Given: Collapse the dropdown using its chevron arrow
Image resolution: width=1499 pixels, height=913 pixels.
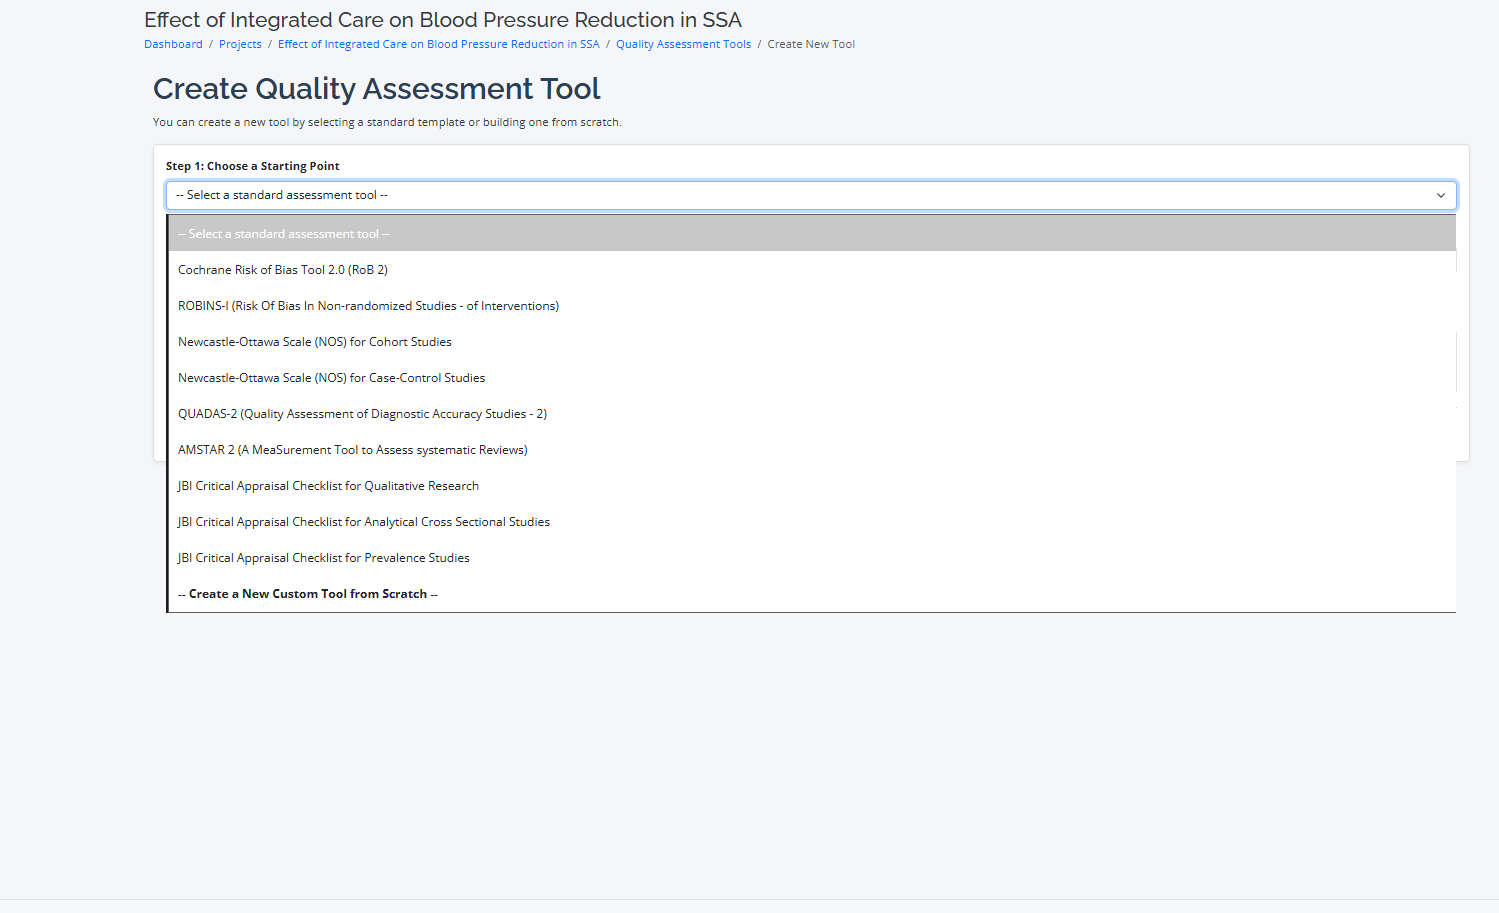Looking at the screenshot, I should [x=1440, y=195].
